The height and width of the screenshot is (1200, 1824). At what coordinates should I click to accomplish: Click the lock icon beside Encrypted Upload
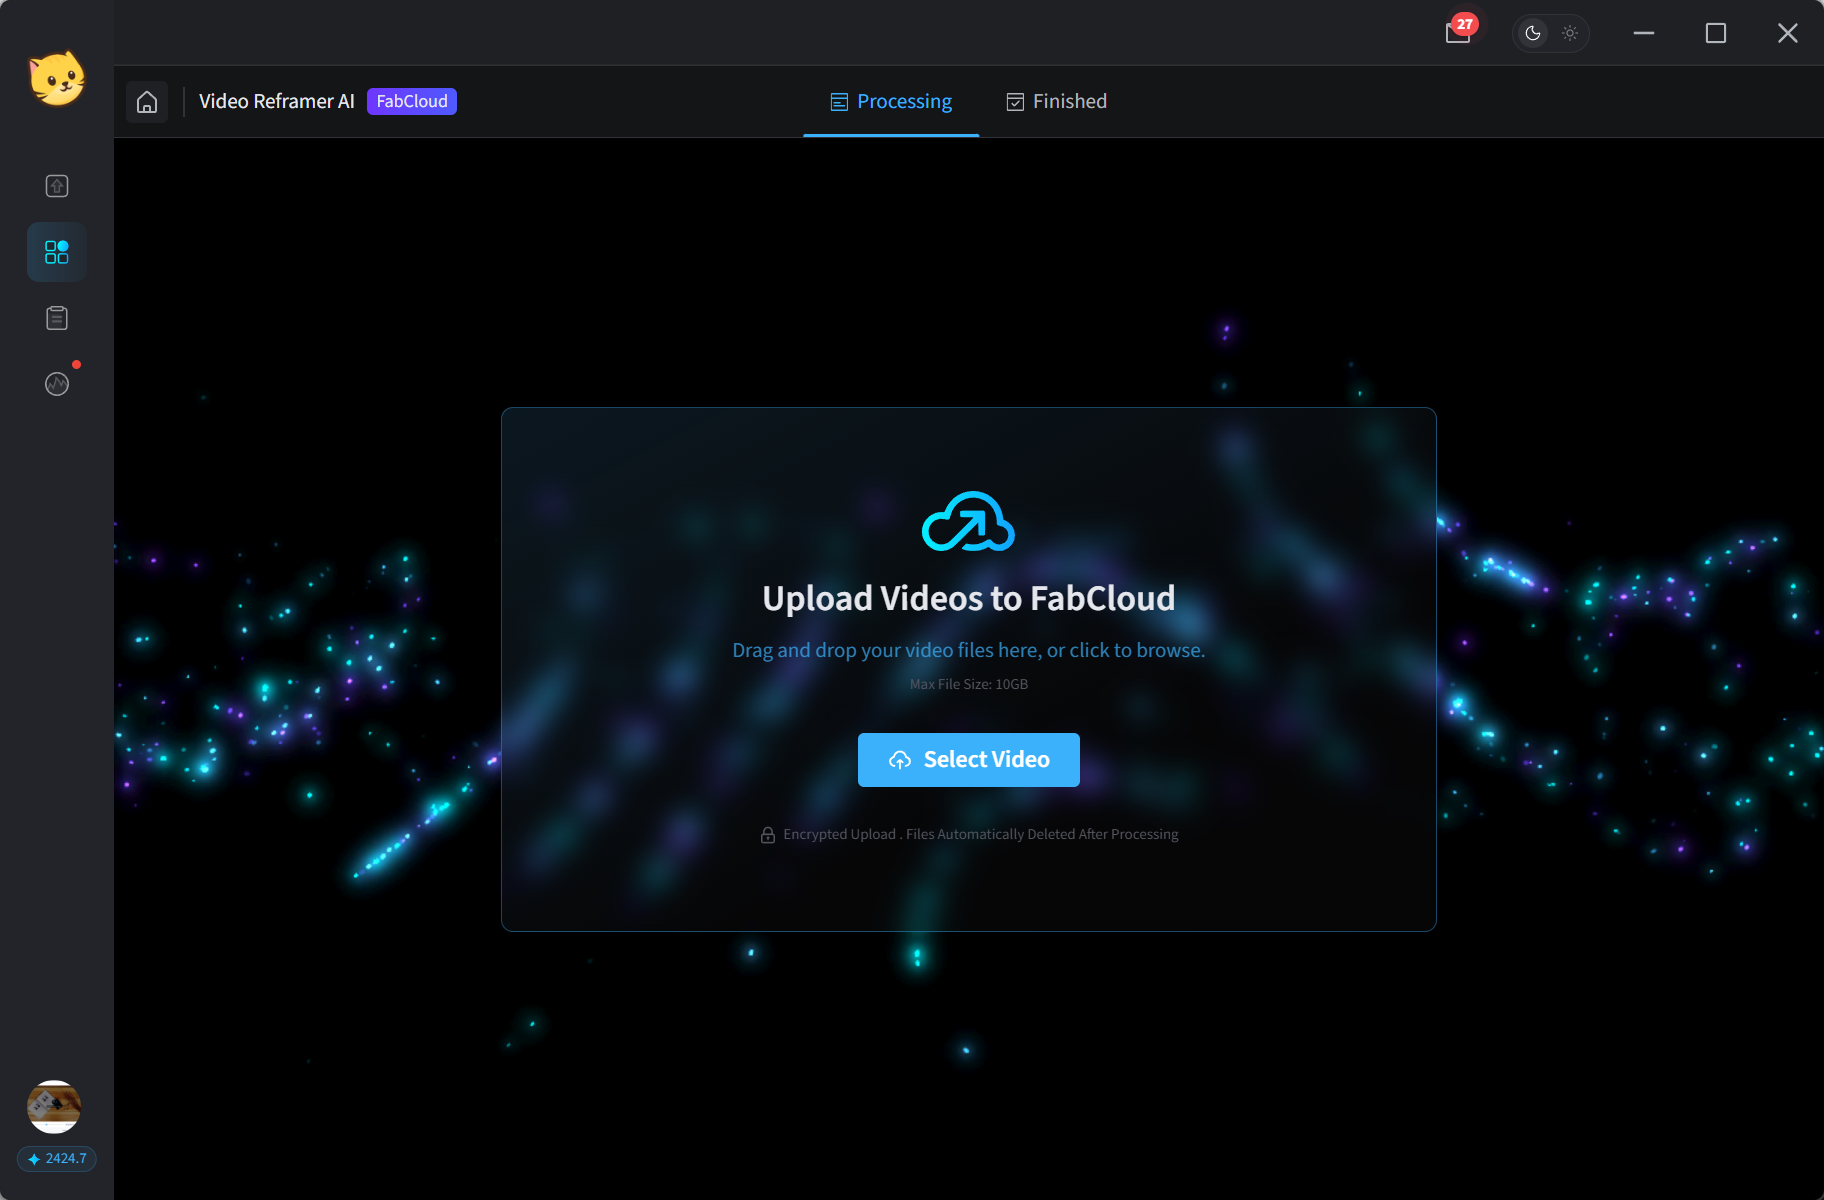pos(768,834)
